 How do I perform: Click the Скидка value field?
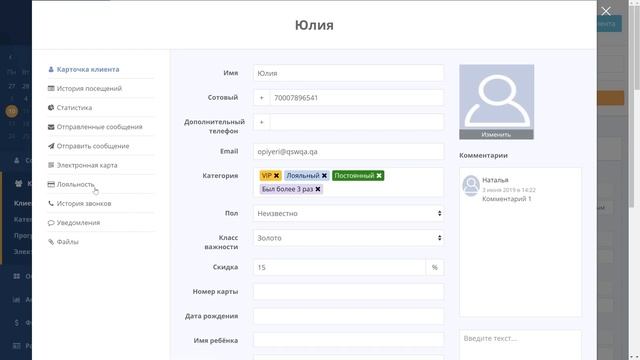pos(339,267)
